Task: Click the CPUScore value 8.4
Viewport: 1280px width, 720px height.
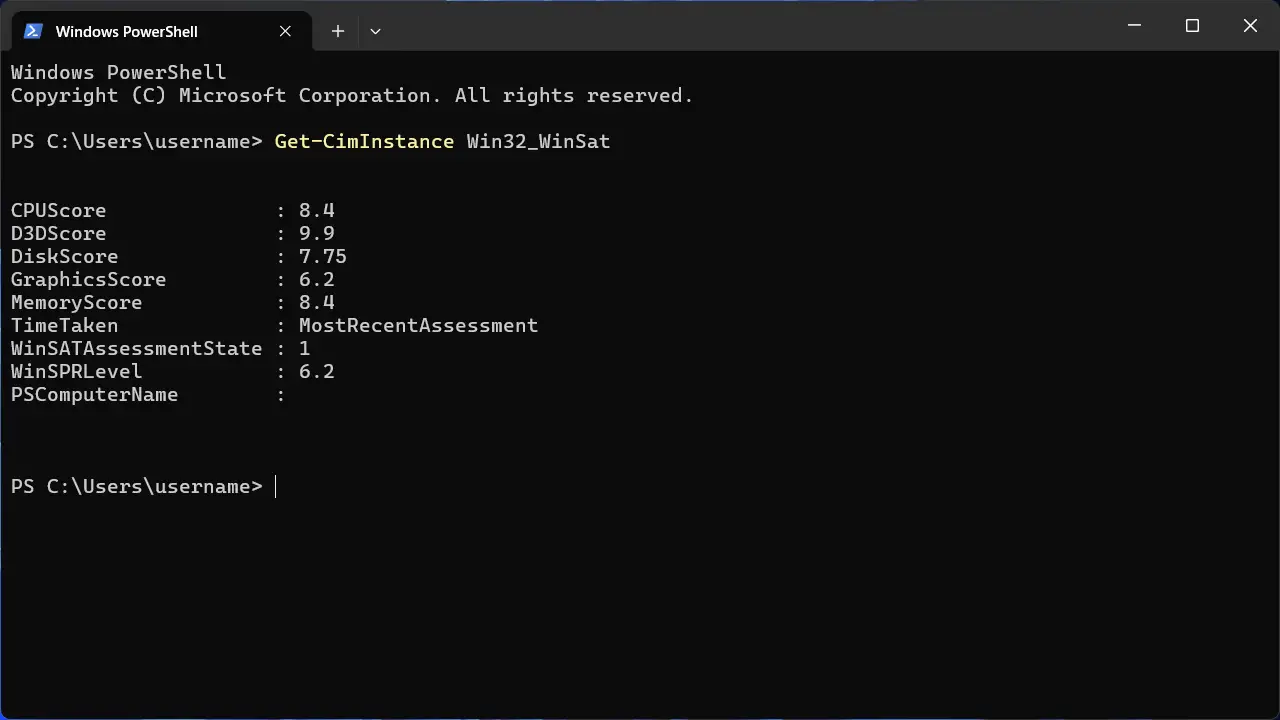Action: 316,210
